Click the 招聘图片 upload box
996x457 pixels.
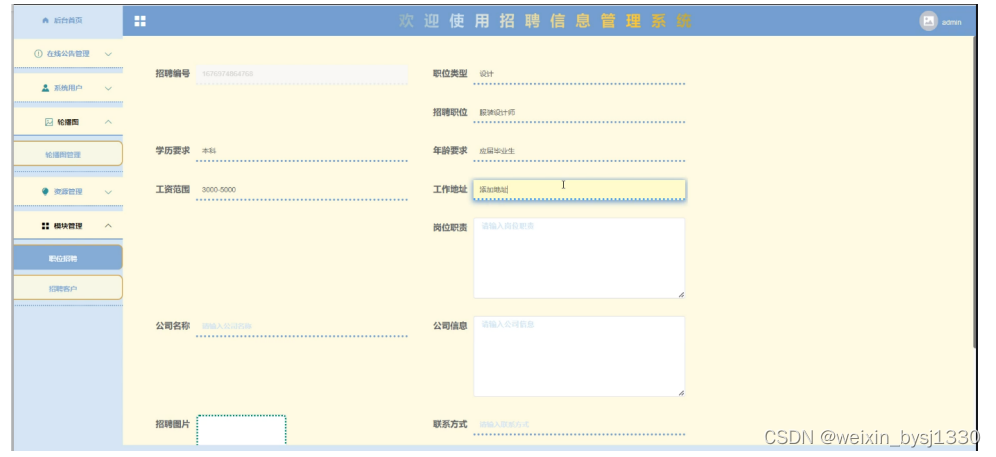pyautogui.click(x=241, y=430)
